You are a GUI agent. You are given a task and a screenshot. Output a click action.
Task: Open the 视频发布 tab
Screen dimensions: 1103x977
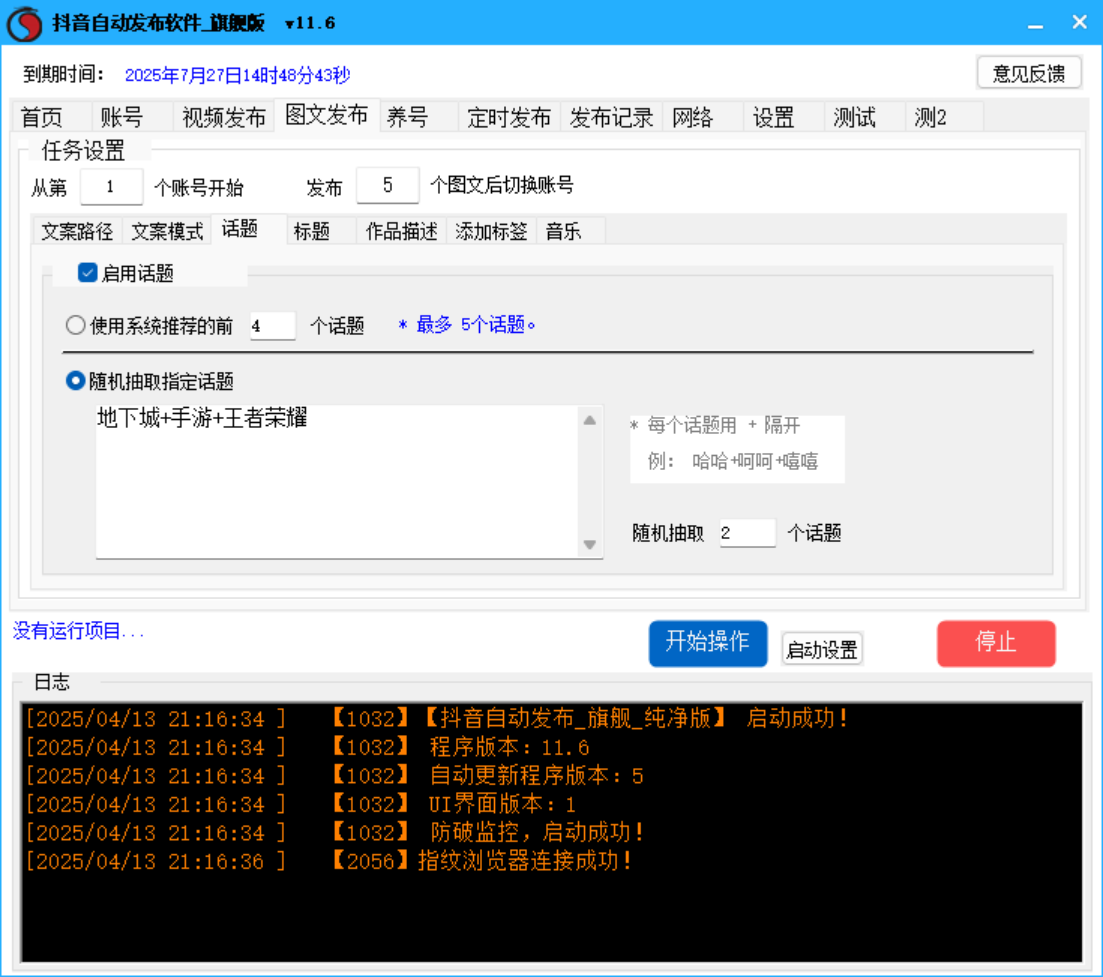[224, 117]
